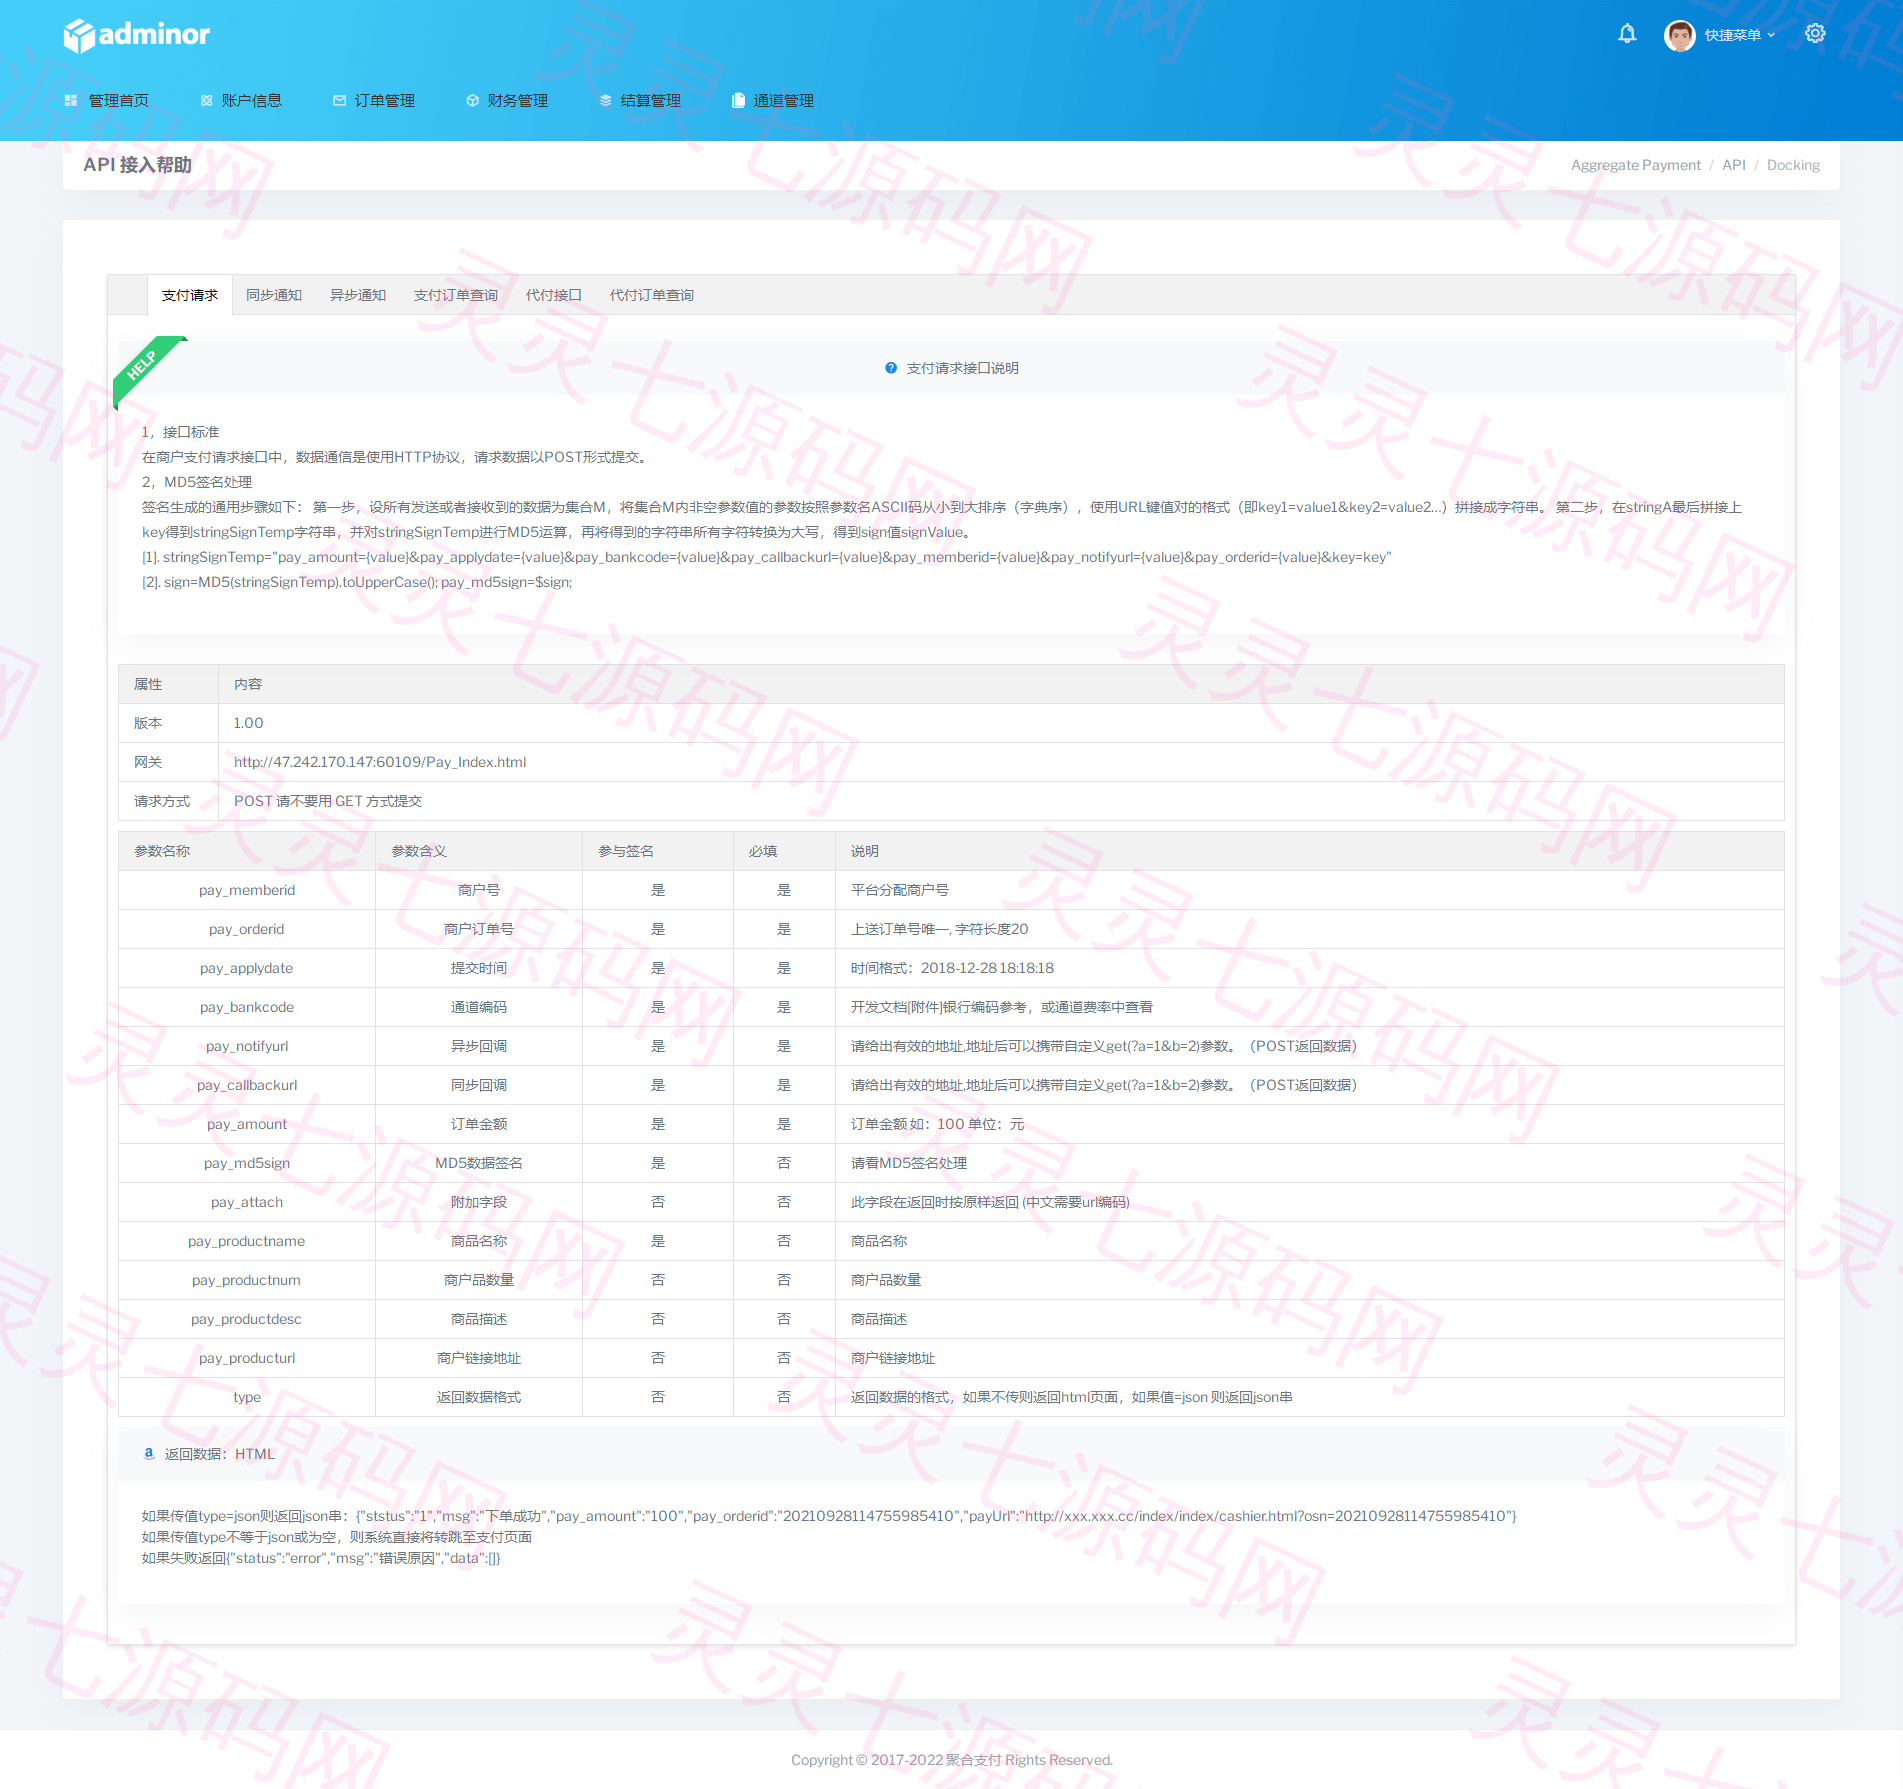
Task: Switch to the 同步通知 tab
Action: [274, 295]
